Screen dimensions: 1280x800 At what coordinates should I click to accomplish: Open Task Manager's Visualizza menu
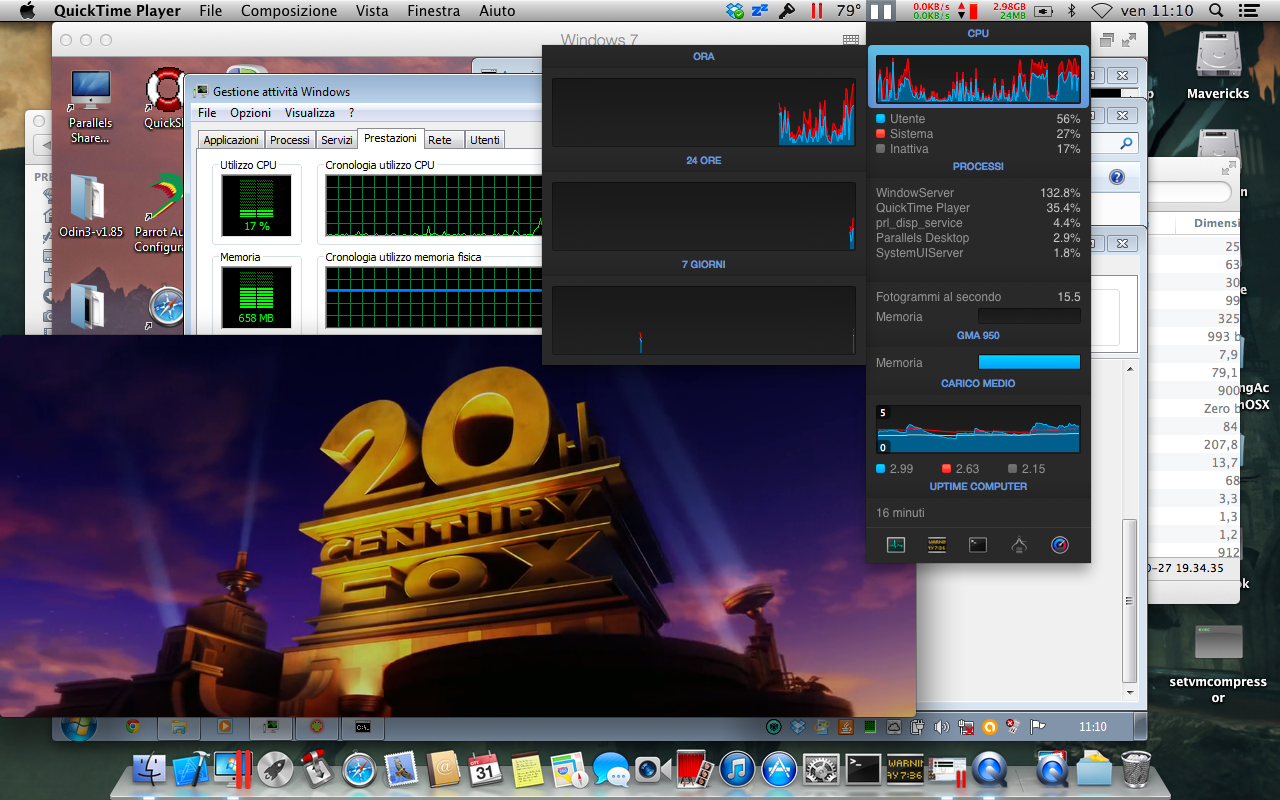(310, 113)
